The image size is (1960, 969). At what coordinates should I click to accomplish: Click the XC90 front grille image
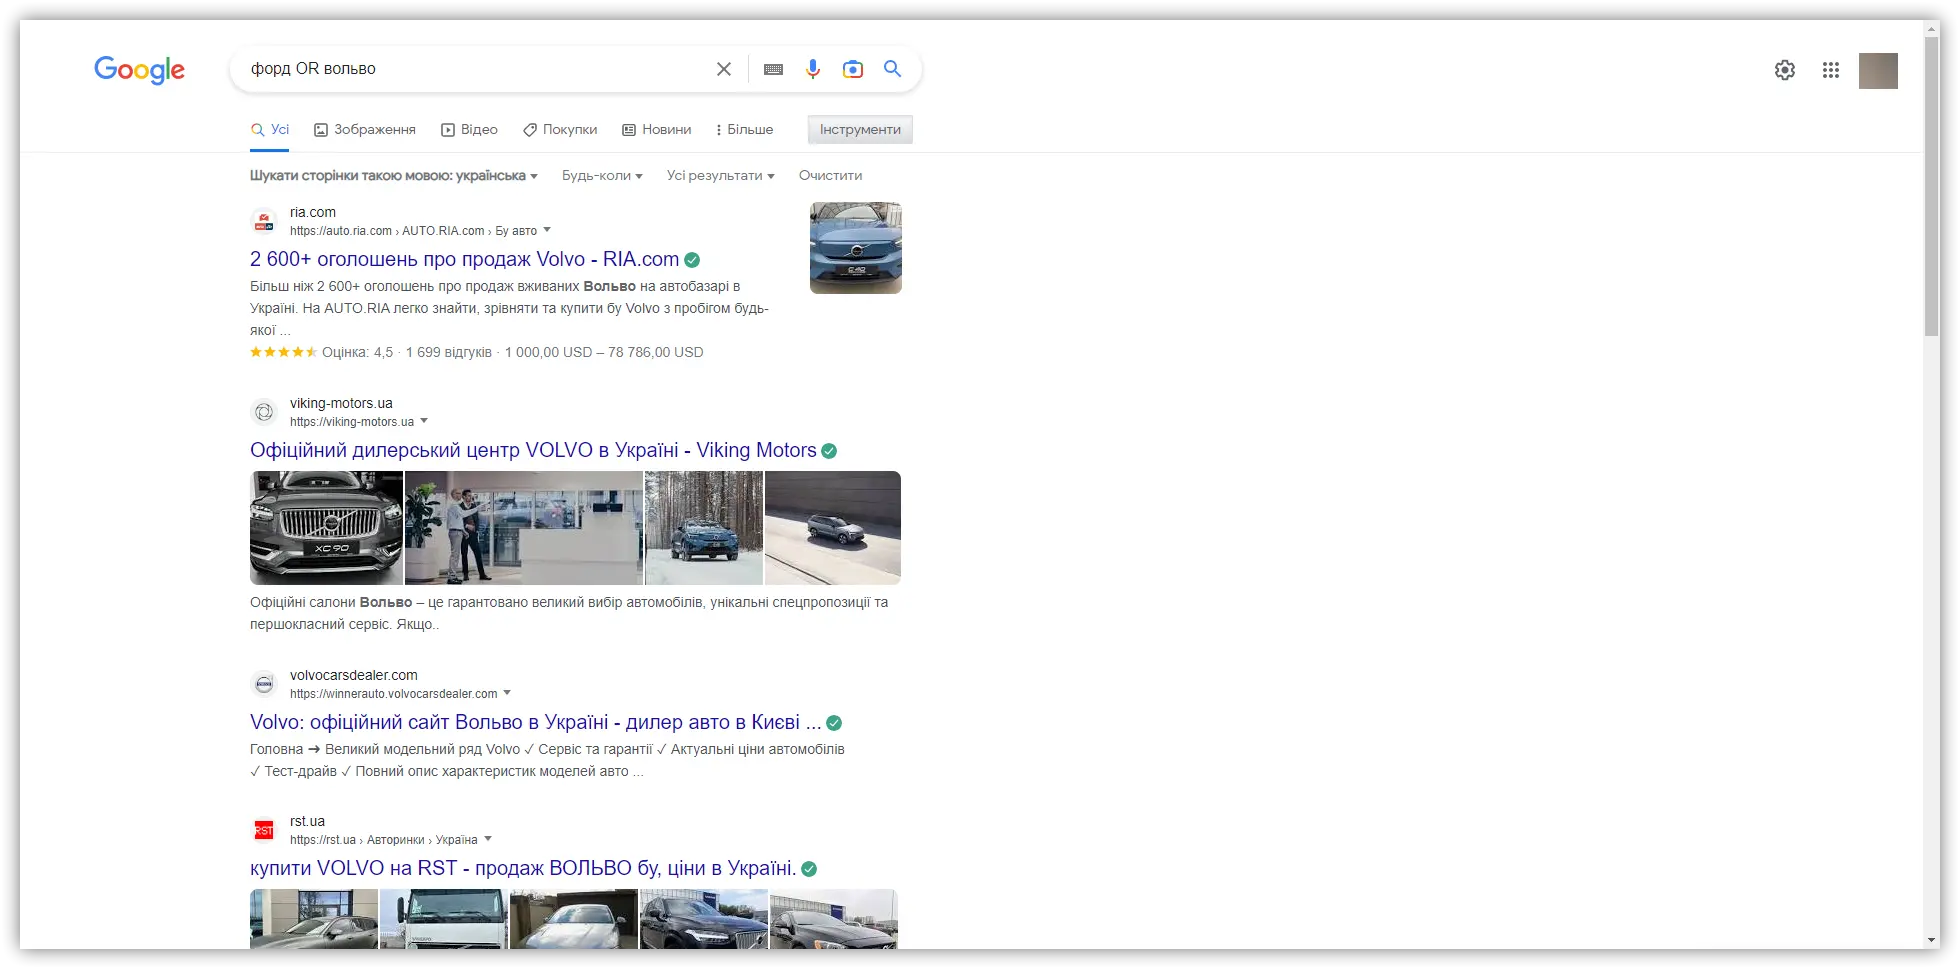[327, 528]
